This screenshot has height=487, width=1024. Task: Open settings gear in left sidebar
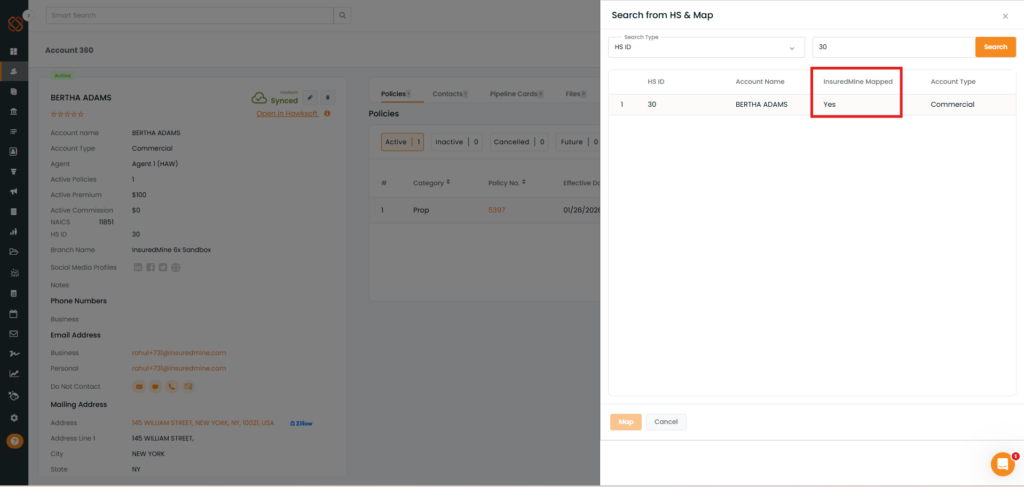pos(14,418)
